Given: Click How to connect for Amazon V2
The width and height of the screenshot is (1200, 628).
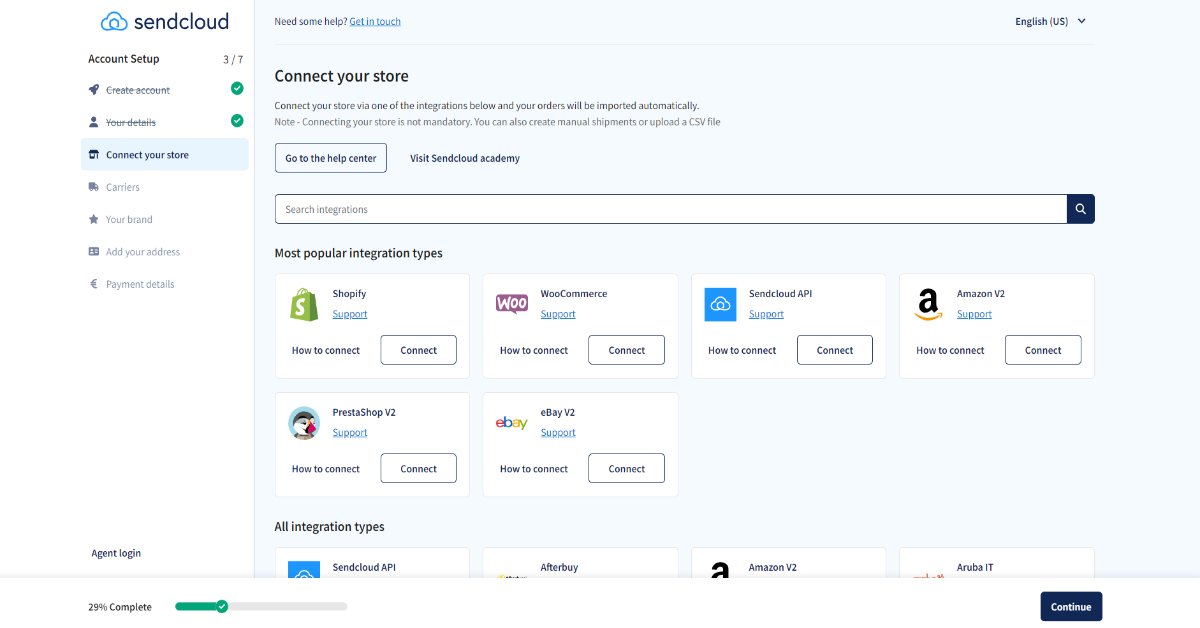Looking at the screenshot, I should coord(950,351).
